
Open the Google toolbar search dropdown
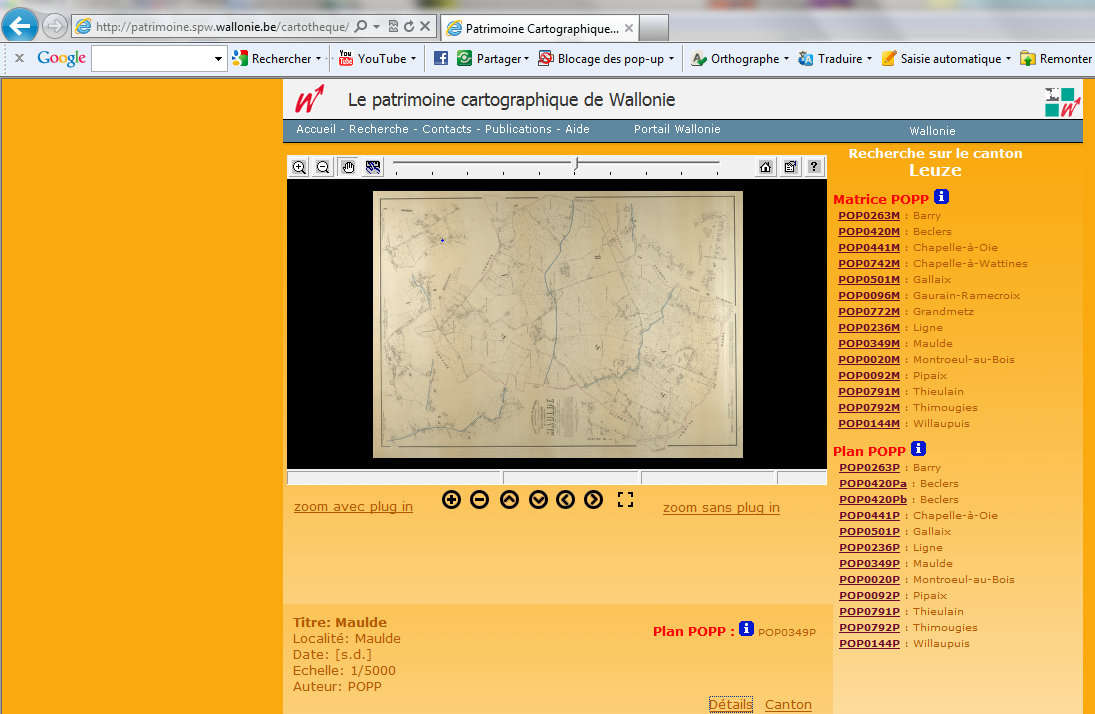point(219,59)
